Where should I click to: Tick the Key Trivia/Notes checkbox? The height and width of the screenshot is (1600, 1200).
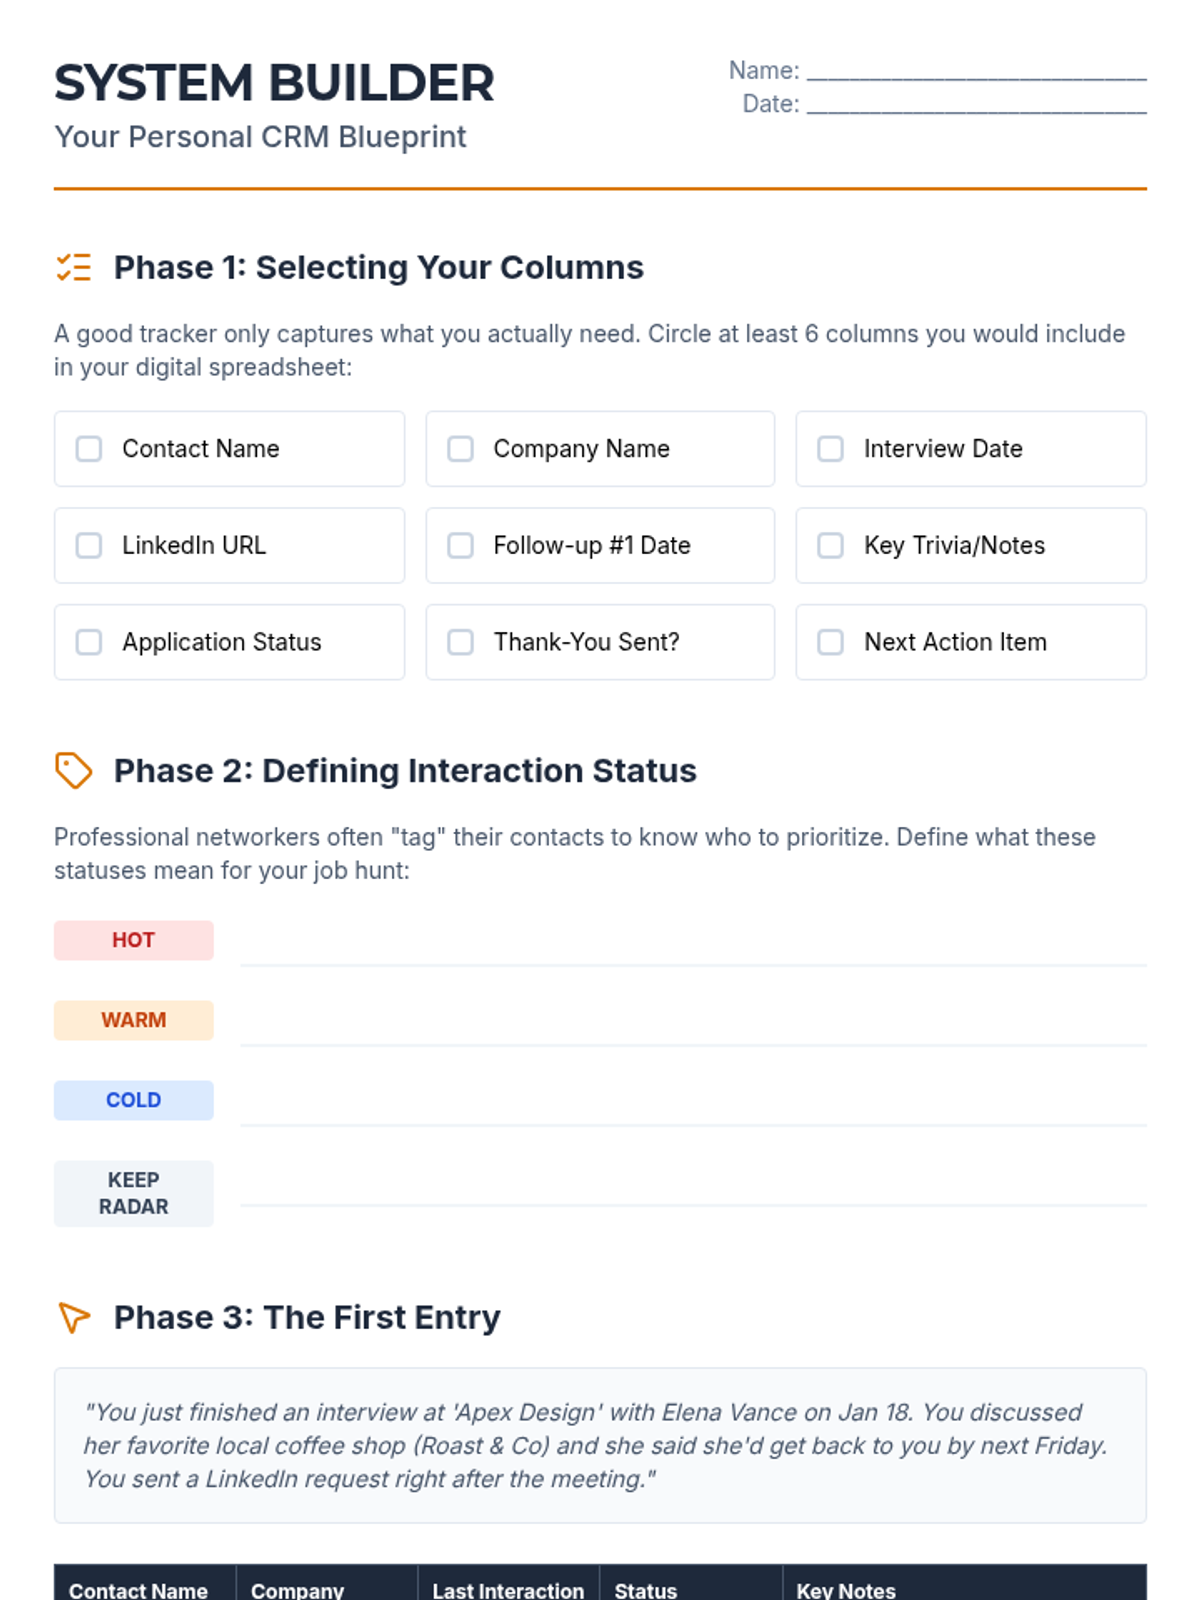[830, 545]
